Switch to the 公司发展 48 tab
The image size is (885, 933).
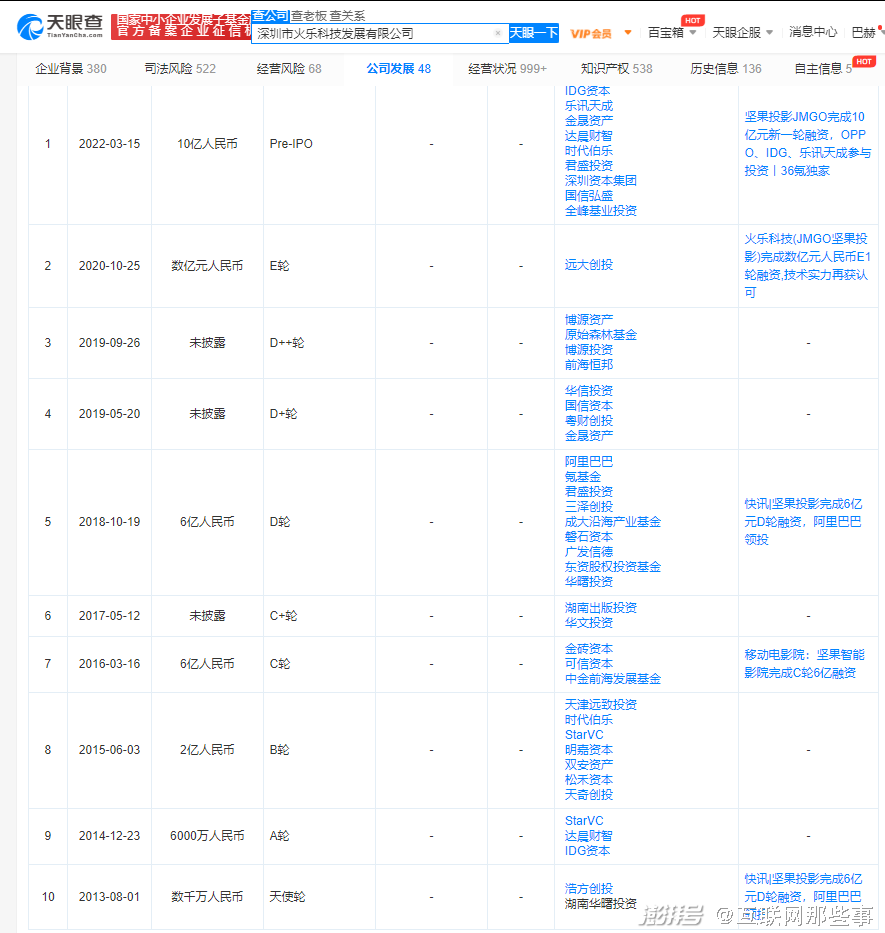click(399, 69)
